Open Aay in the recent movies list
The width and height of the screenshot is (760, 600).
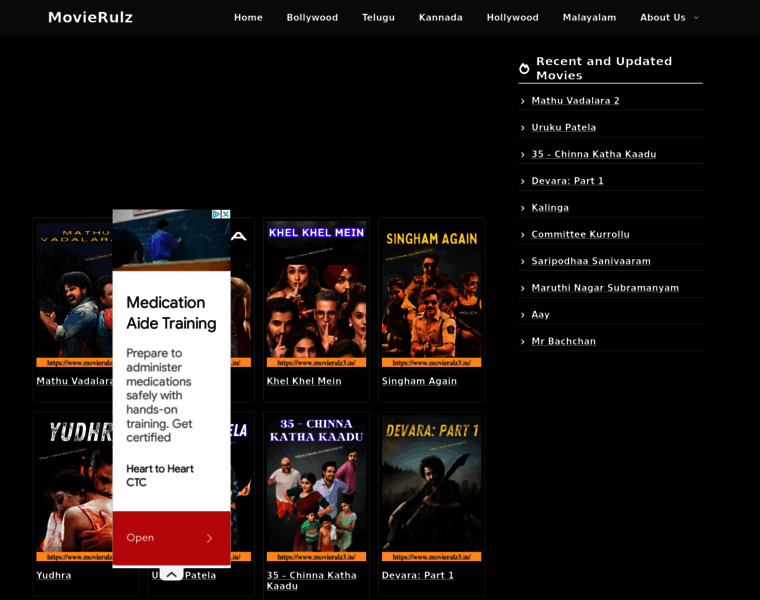(x=540, y=315)
